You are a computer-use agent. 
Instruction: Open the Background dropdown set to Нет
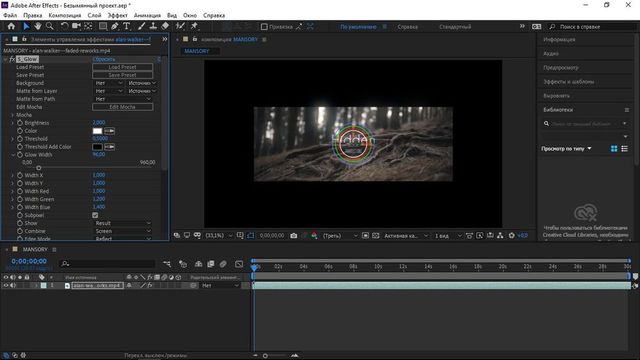click(x=109, y=83)
